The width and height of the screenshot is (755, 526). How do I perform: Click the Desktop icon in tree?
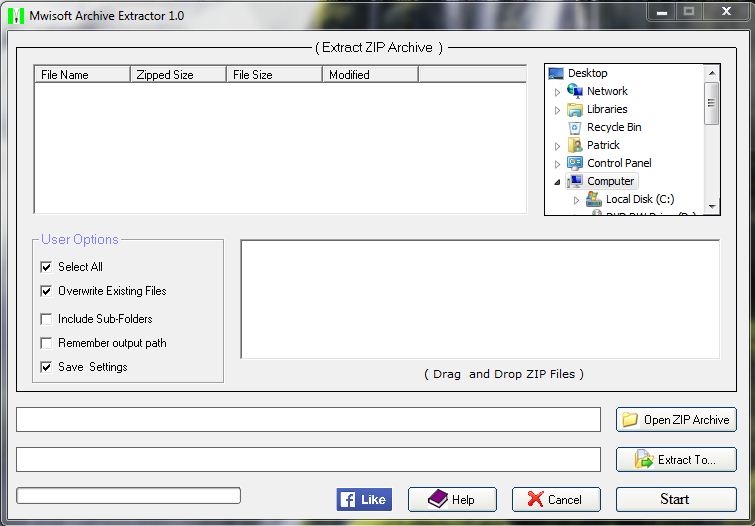point(556,73)
